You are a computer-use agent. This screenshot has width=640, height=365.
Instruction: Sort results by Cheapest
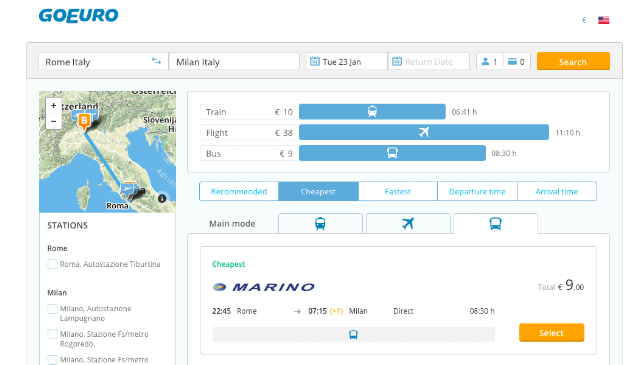[318, 191]
